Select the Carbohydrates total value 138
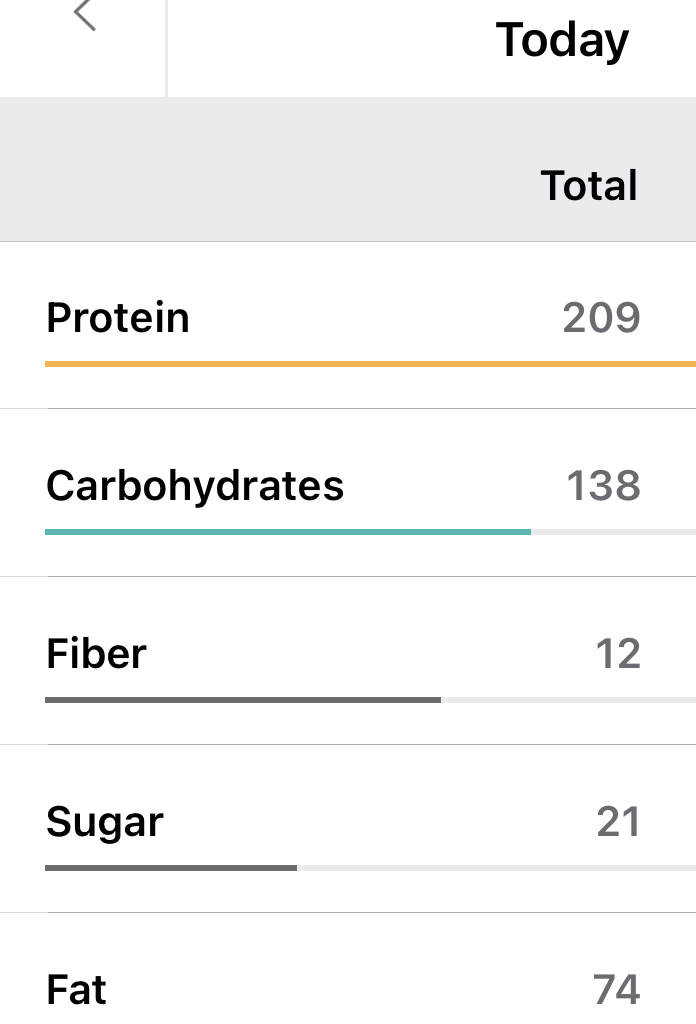The height and width of the screenshot is (1024, 696). coord(603,486)
